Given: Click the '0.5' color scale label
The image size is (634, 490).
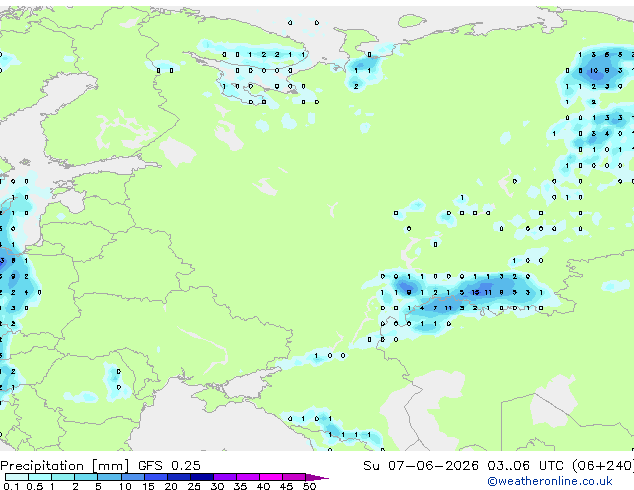Looking at the screenshot, I should point(35,486).
